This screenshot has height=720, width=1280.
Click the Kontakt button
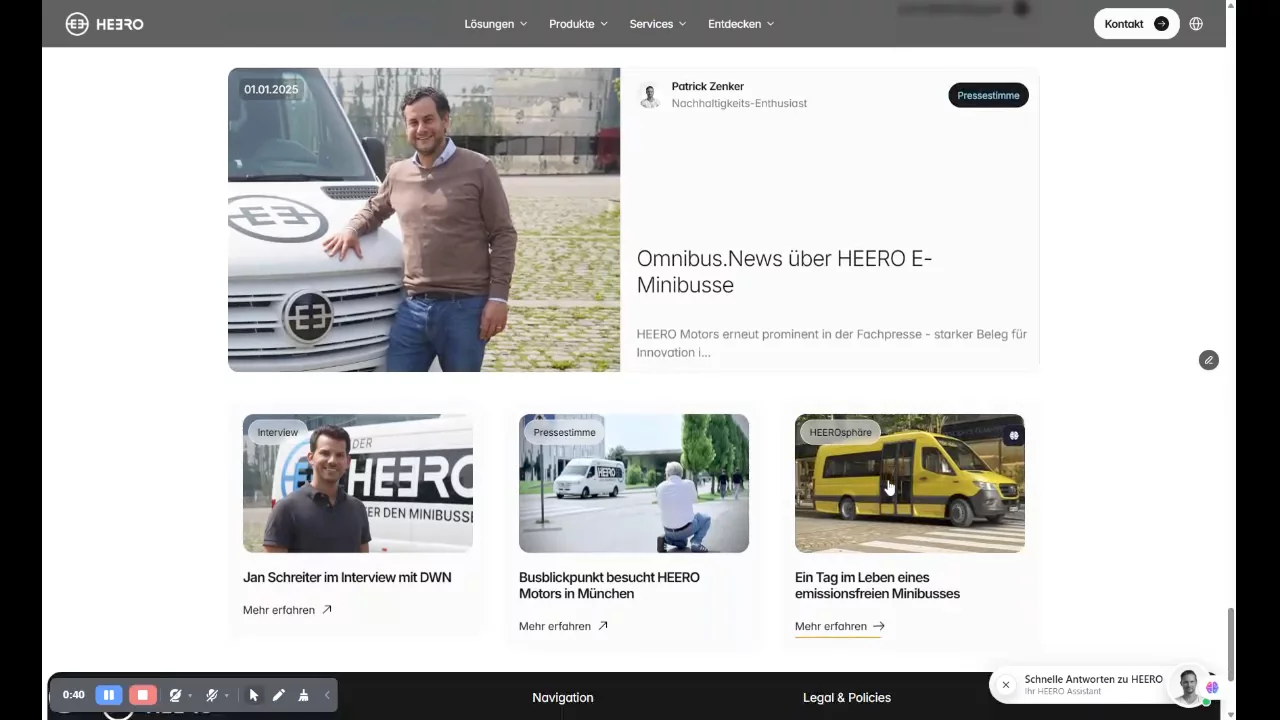1136,24
